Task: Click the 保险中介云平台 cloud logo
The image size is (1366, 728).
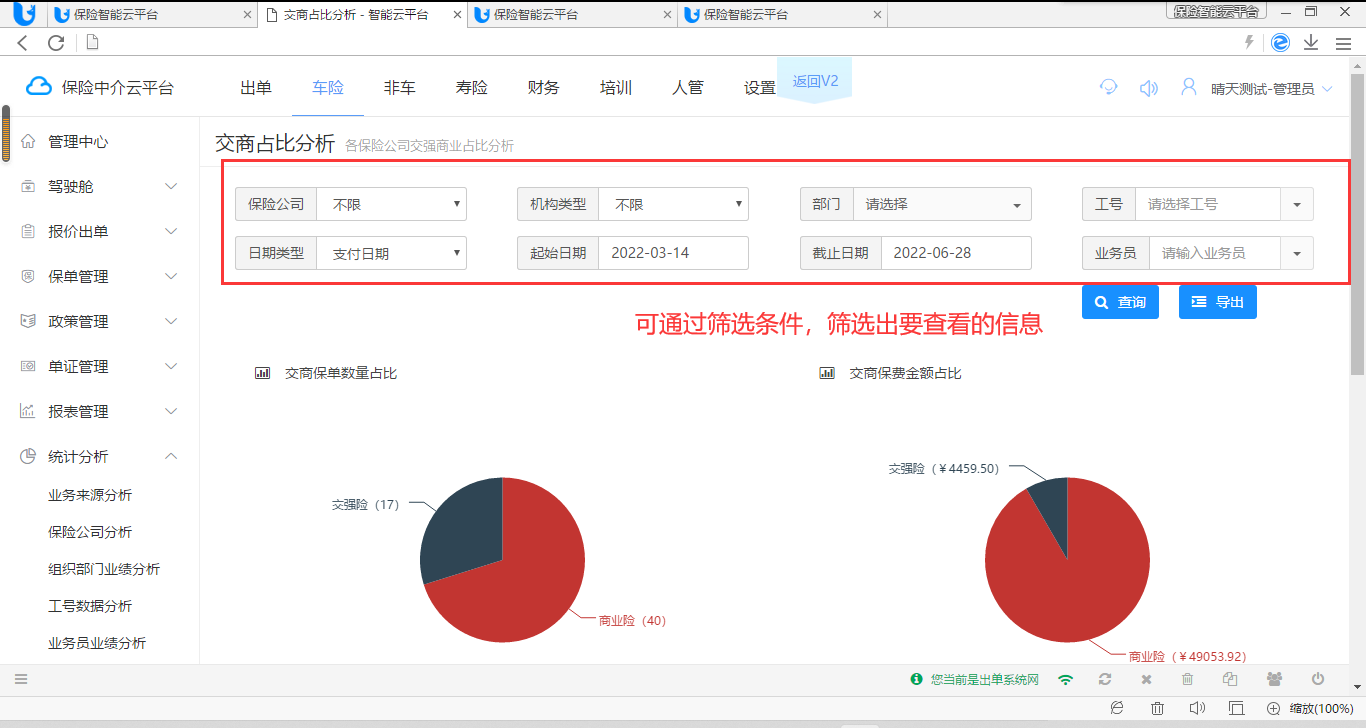Action: (x=99, y=87)
